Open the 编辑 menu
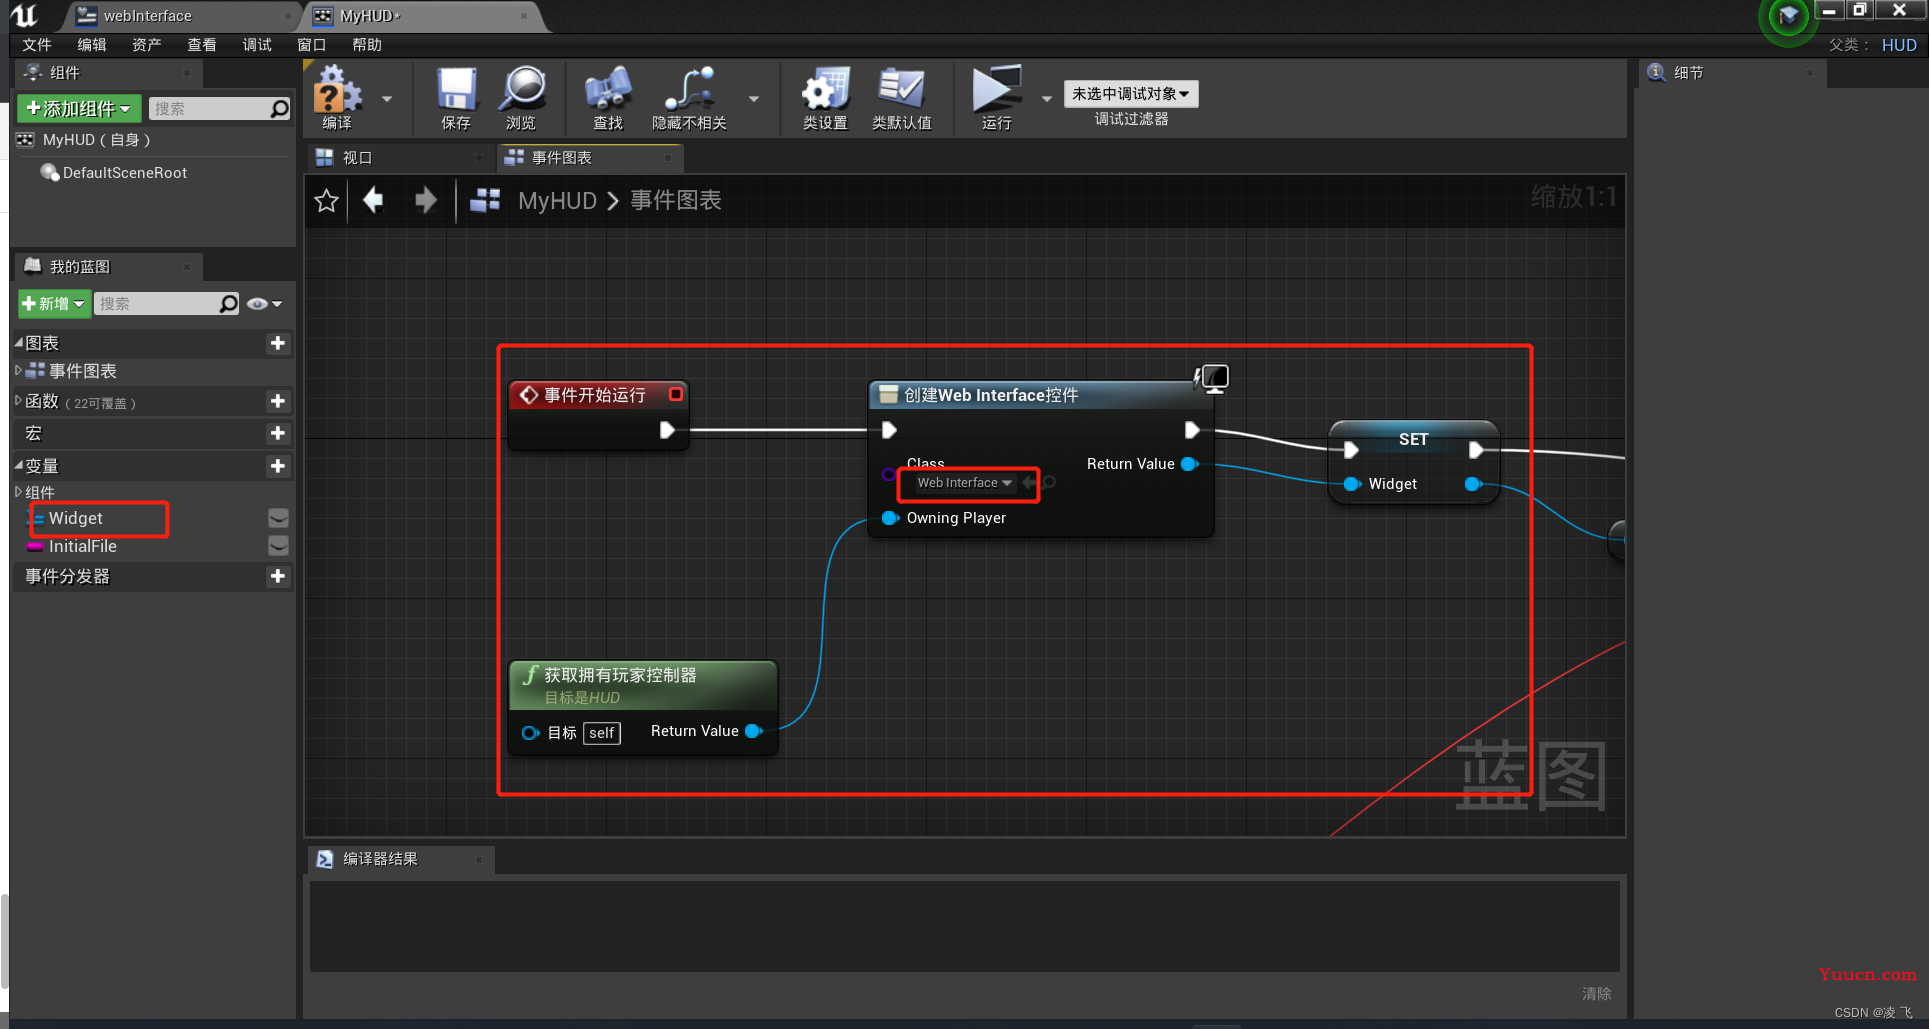Image resolution: width=1929 pixels, height=1029 pixels. 92,45
